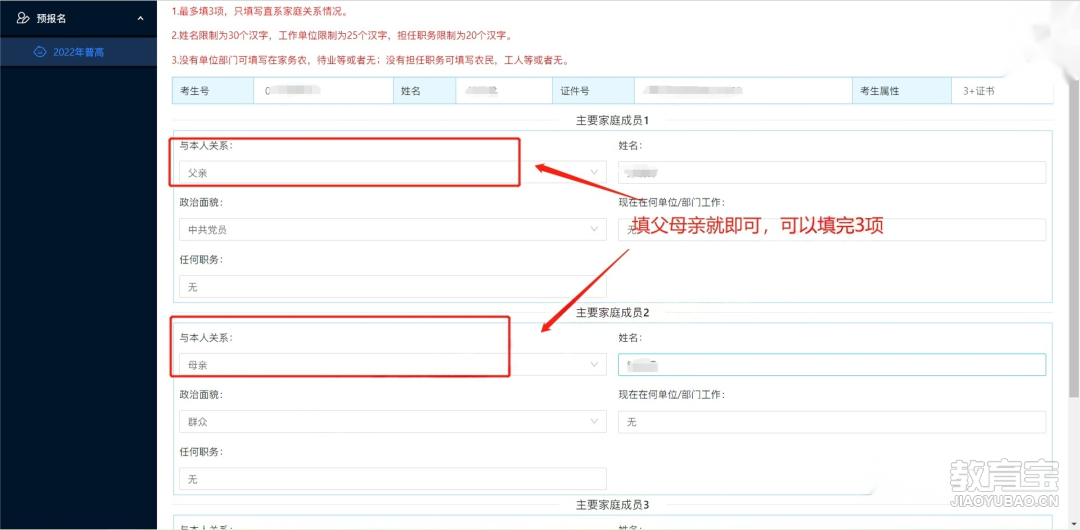1080x530 pixels.
Task: Click the 预报名 user icon in sidebar
Action: pyautogui.click(x=23, y=18)
